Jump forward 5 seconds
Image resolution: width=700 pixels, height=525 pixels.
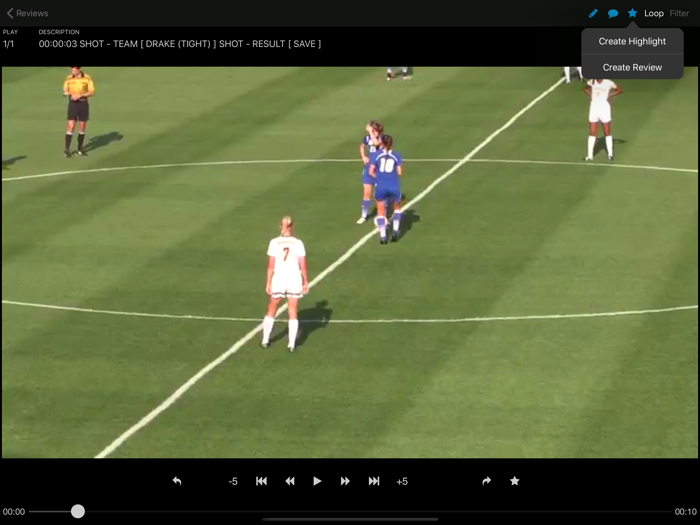click(x=402, y=481)
